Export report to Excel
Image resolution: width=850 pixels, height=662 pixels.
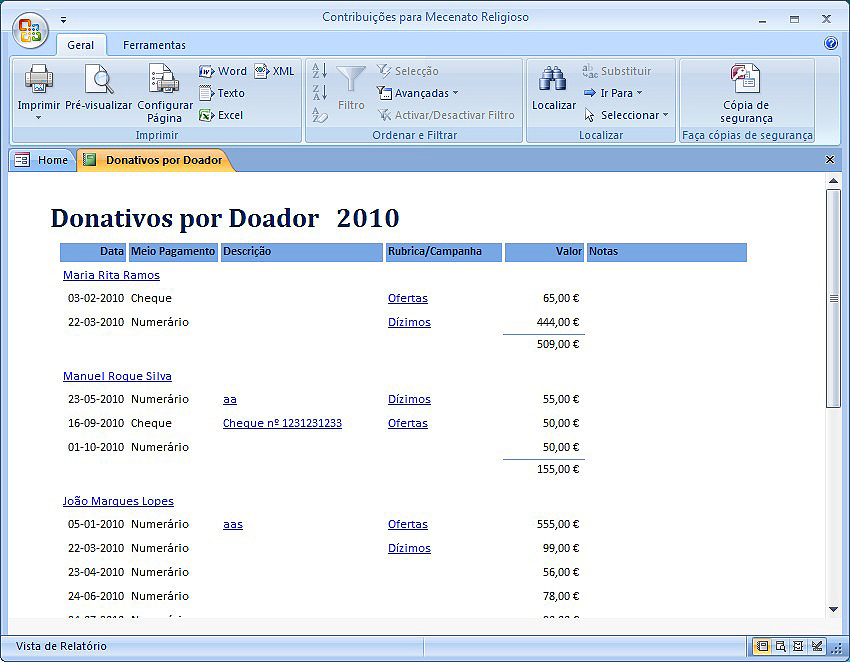coord(221,115)
